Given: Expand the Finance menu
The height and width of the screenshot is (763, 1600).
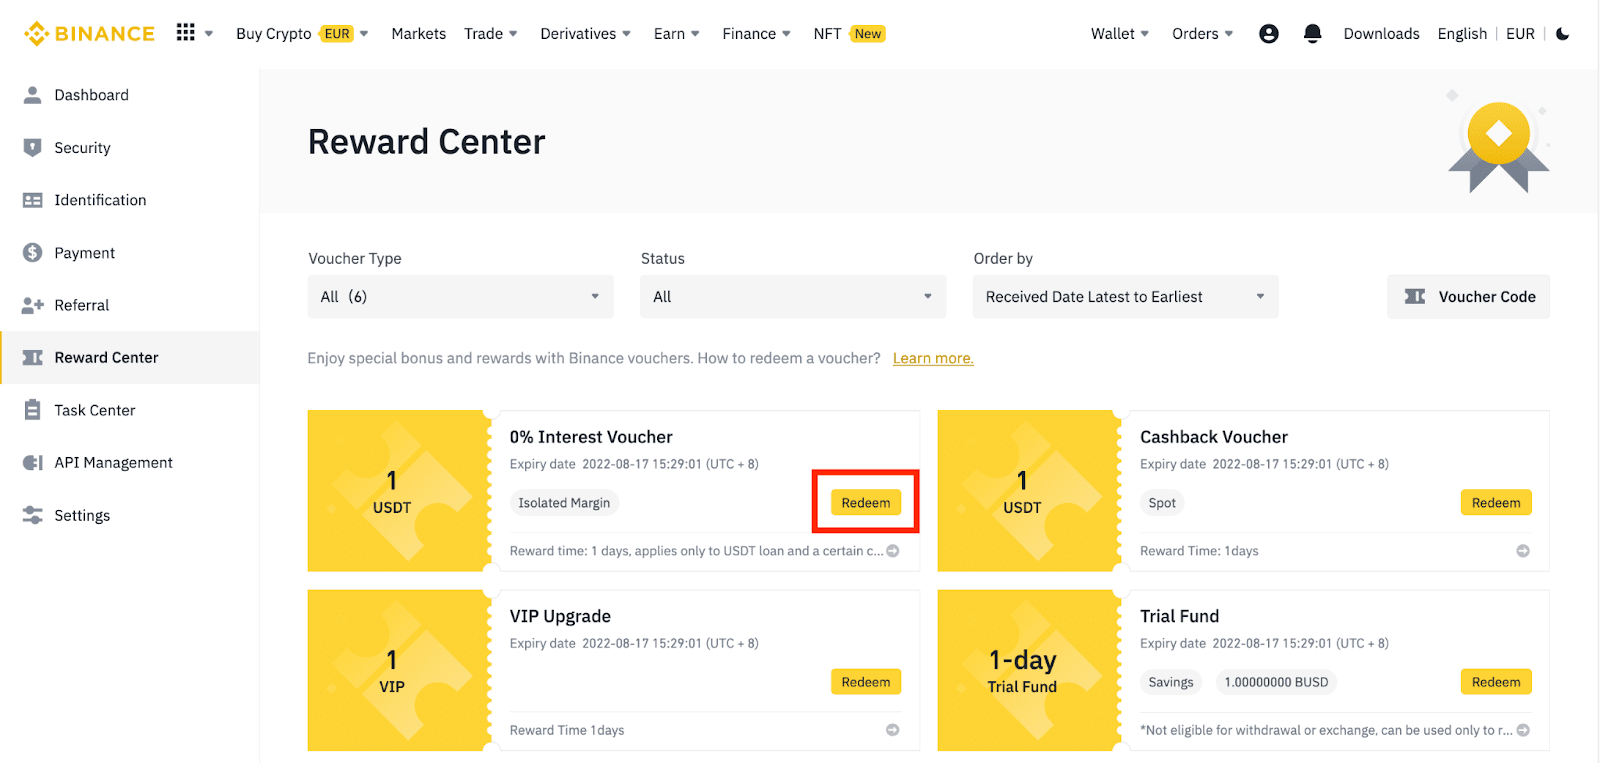Looking at the screenshot, I should click(x=757, y=34).
